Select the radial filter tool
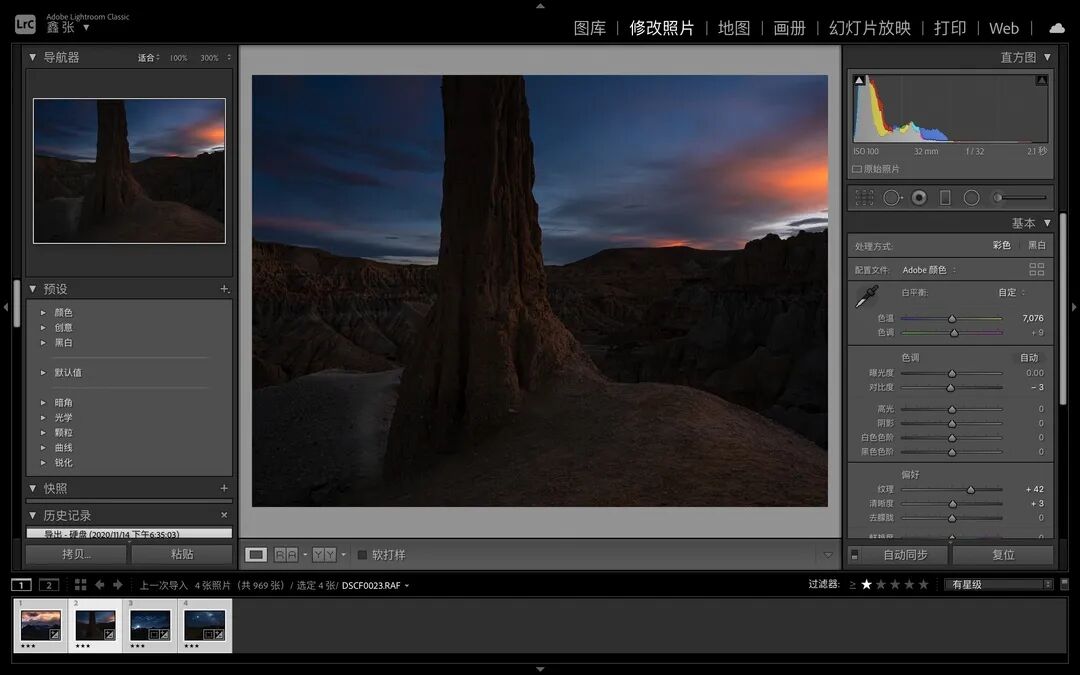Viewport: 1080px width, 675px height. (971, 198)
